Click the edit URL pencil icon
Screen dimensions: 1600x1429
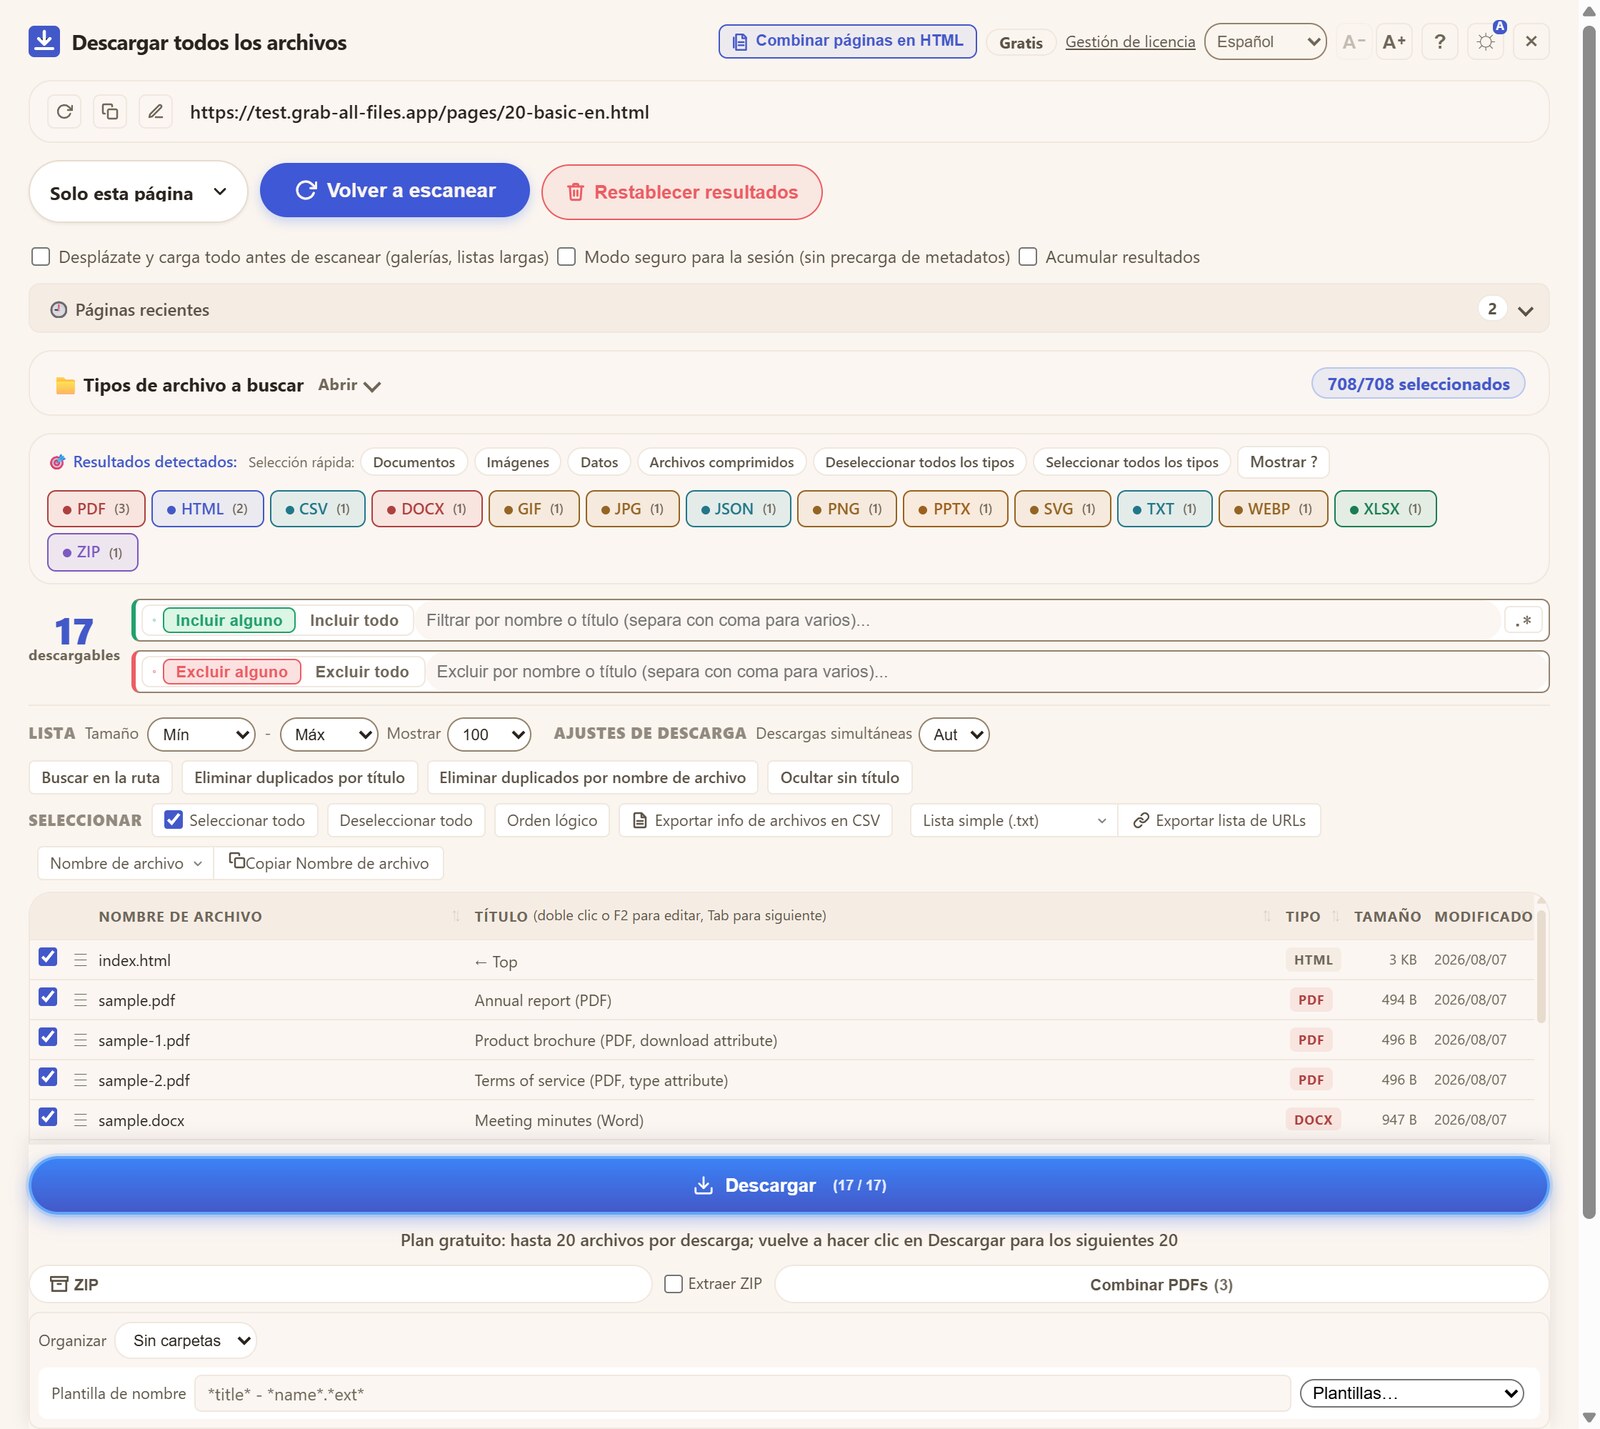[155, 112]
